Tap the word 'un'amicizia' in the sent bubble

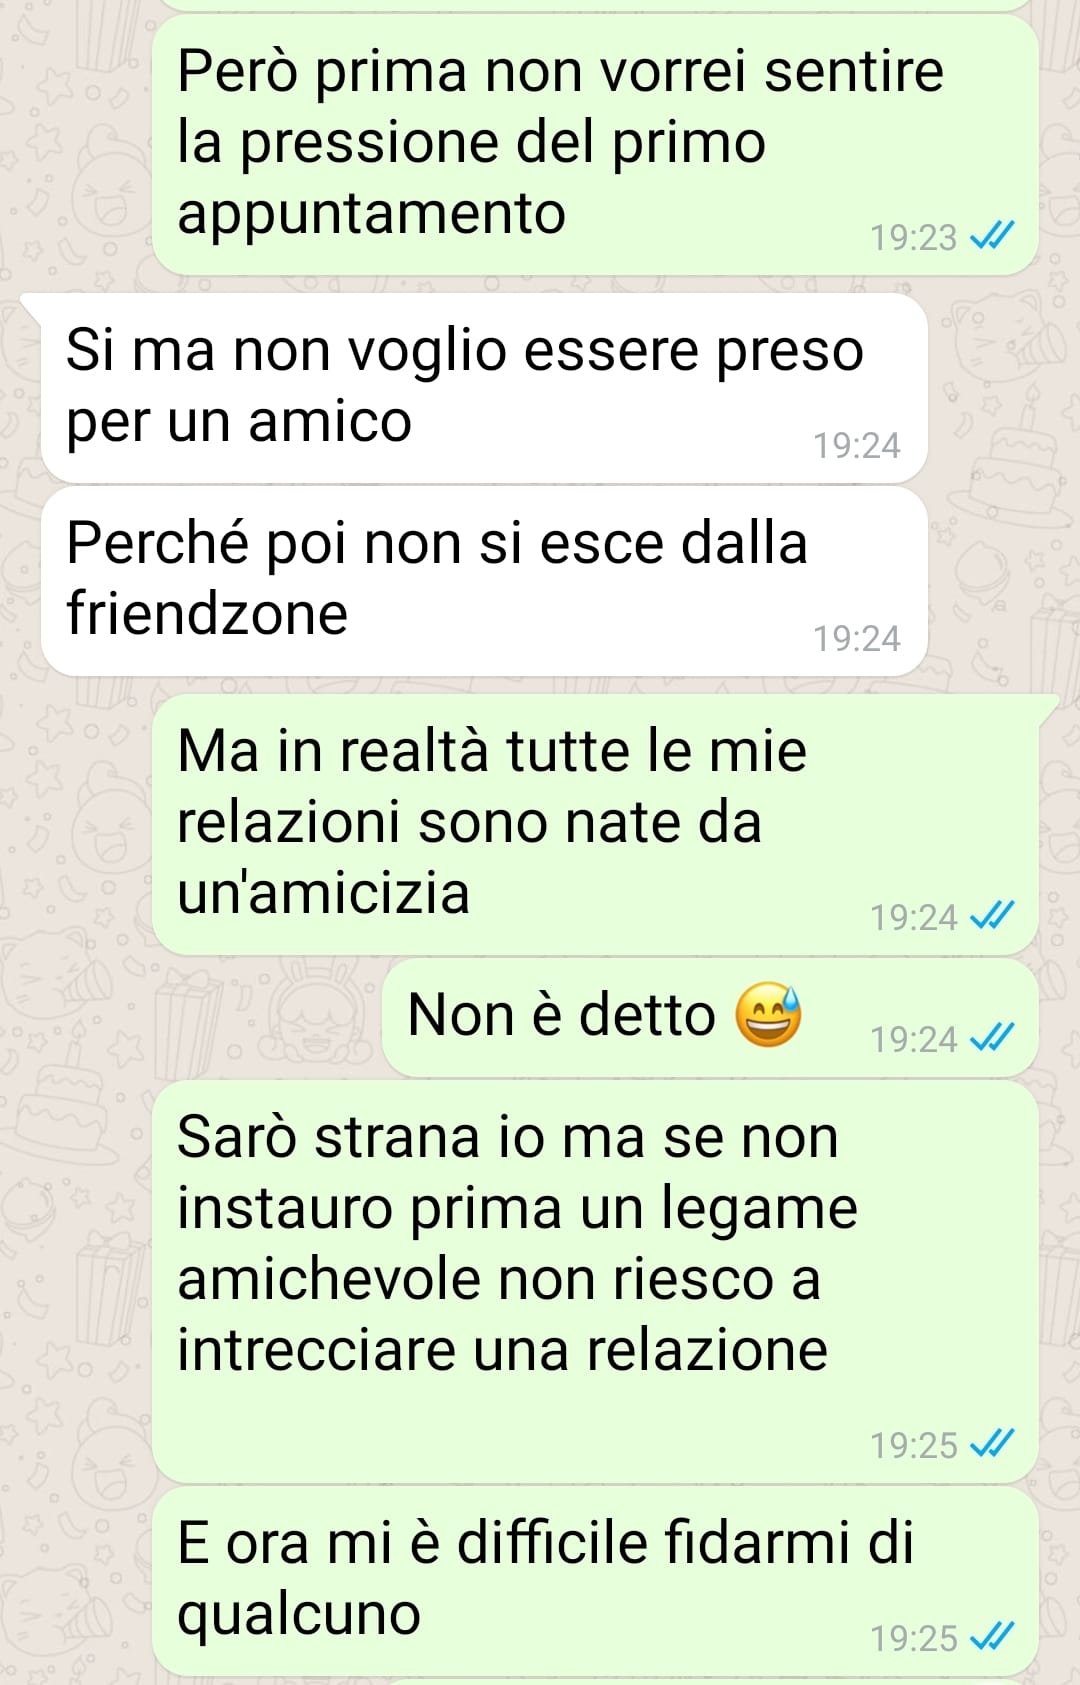[x=323, y=892]
